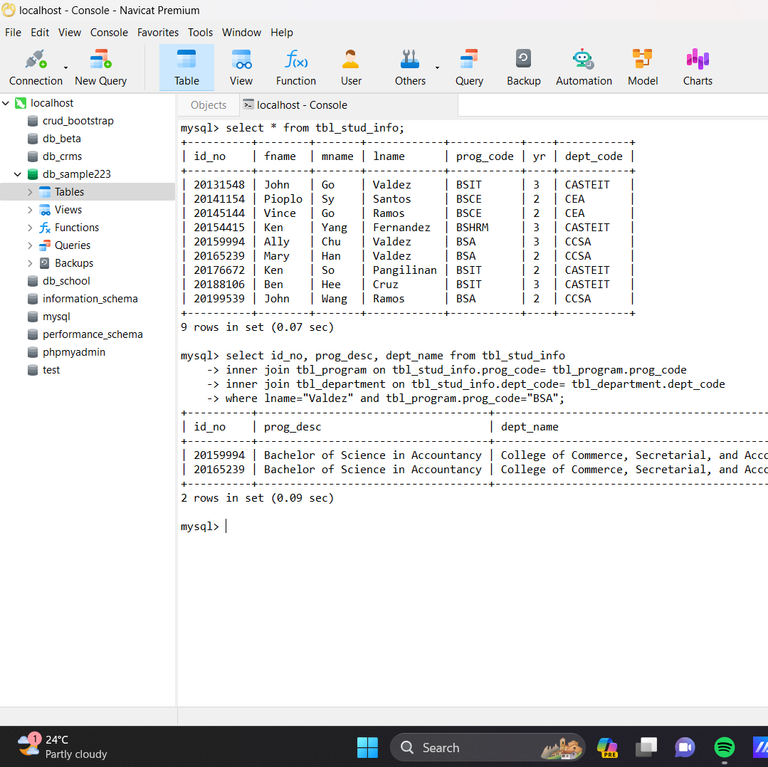Open Task View on the taskbar

(x=646, y=747)
